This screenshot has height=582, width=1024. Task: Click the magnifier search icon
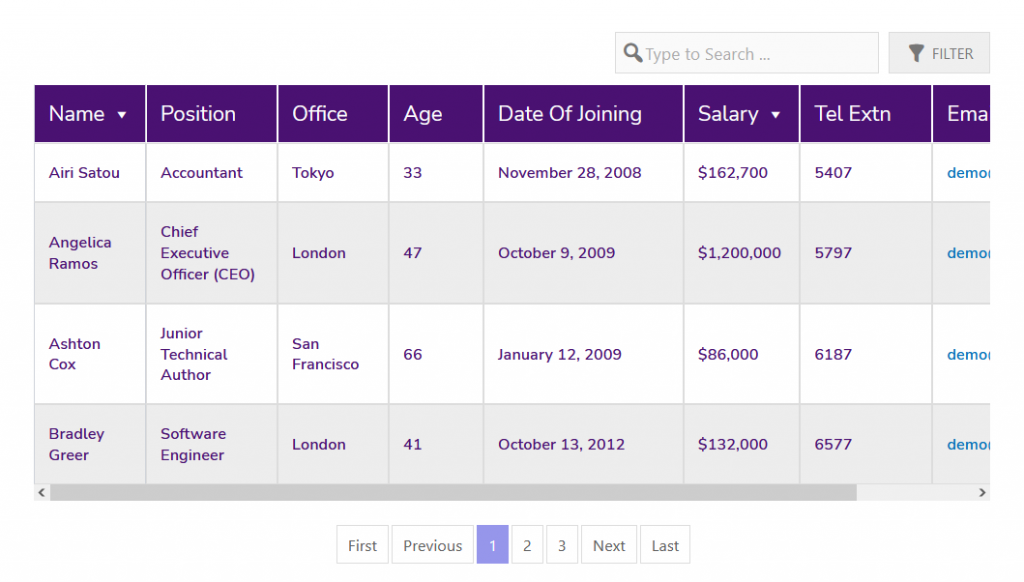pos(633,53)
